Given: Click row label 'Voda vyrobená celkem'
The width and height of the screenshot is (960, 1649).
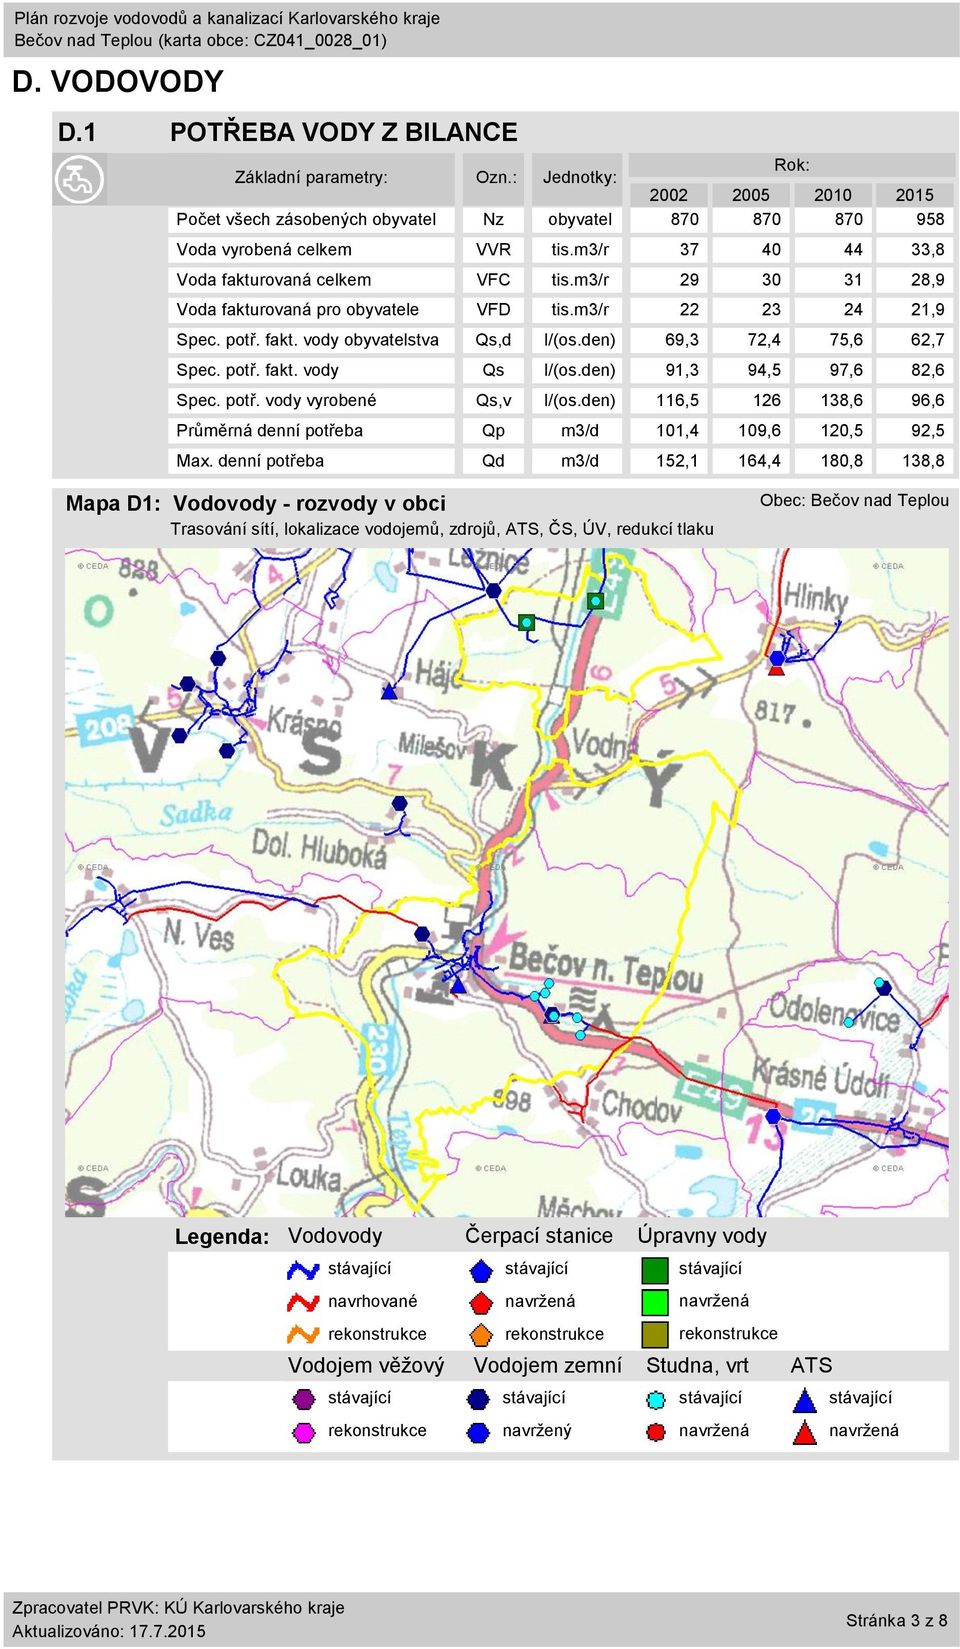Looking at the screenshot, I should click(264, 249).
